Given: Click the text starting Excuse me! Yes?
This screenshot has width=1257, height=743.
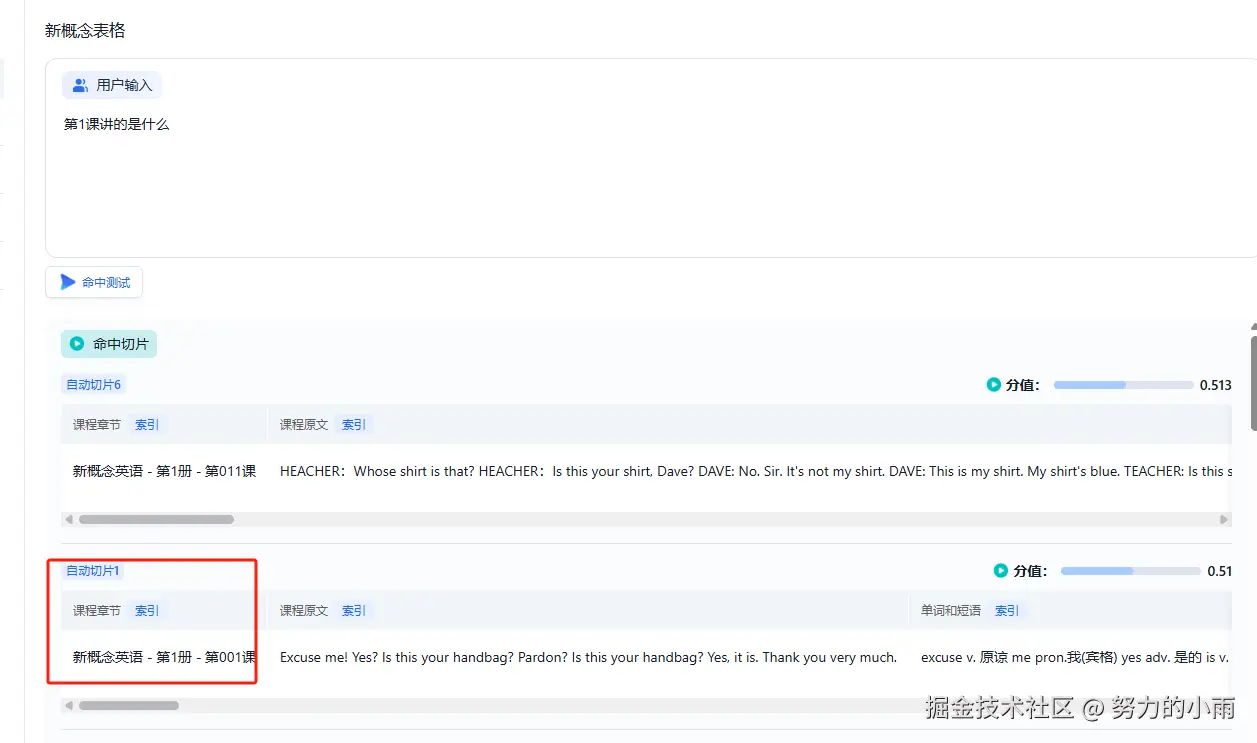Looking at the screenshot, I should pyautogui.click(x=588, y=657).
